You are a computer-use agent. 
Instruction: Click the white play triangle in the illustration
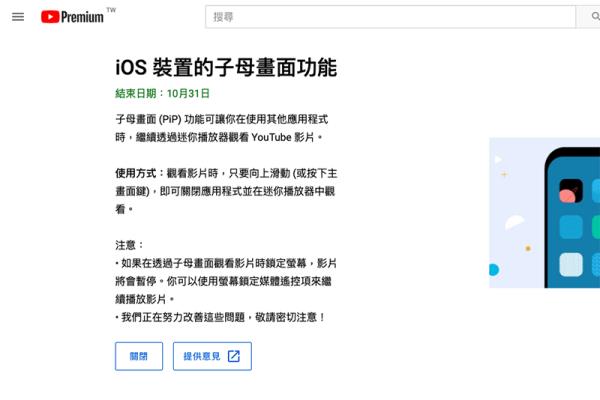tap(498, 160)
